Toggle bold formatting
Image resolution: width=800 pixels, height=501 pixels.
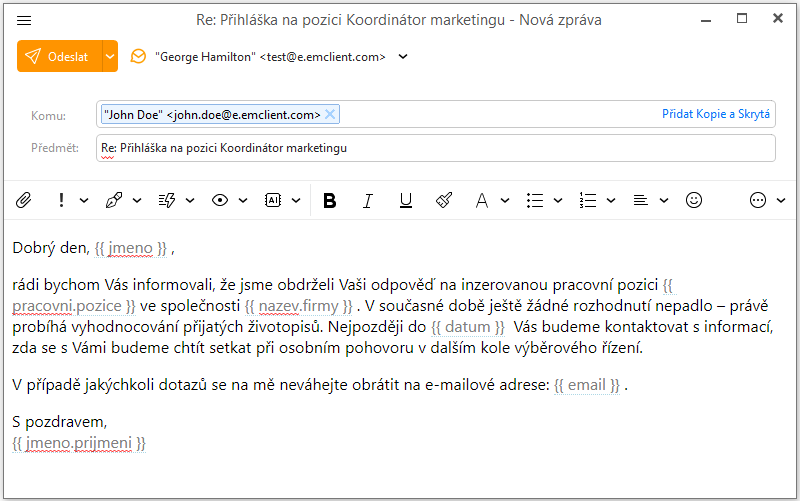(329, 200)
